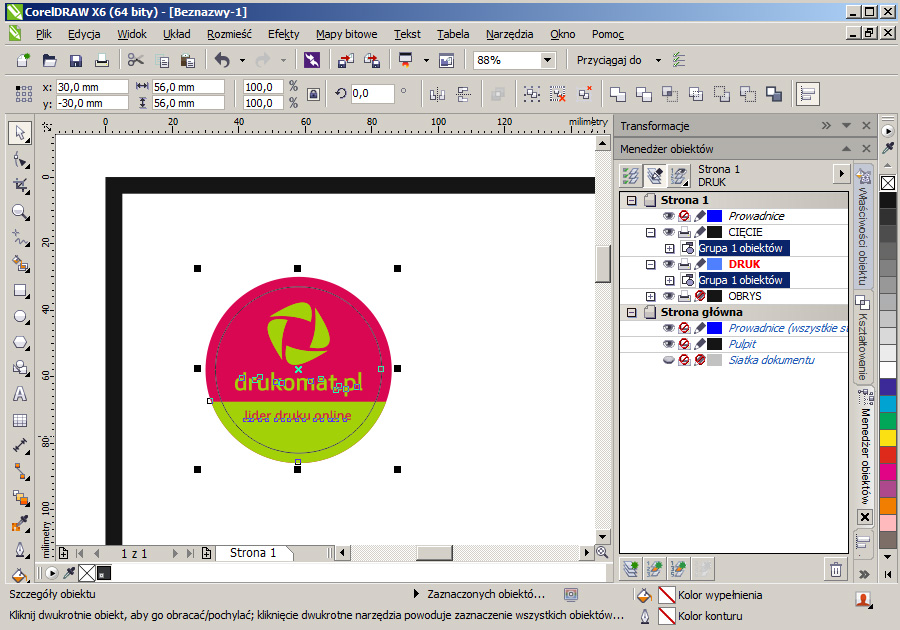The height and width of the screenshot is (630, 900).
Task: Toggle editing pencil on the DRUK layer
Action: [x=700, y=265]
